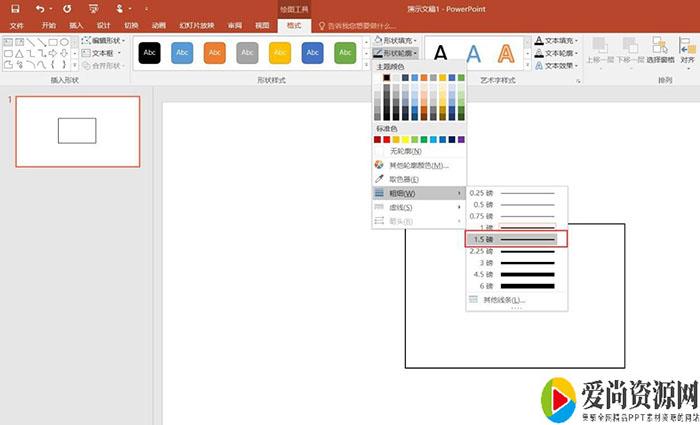The height and width of the screenshot is (425, 700).
Task: Click the Save icon in quick access toolbar
Action: (14, 8)
